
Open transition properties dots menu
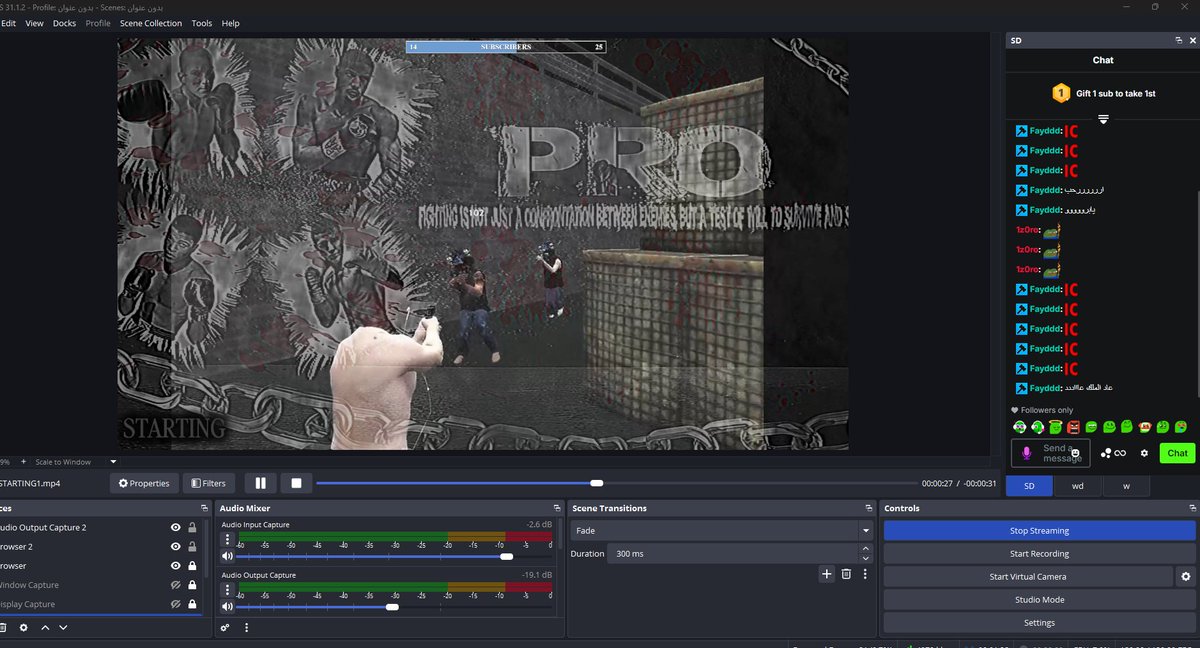[x=865, y=574]
